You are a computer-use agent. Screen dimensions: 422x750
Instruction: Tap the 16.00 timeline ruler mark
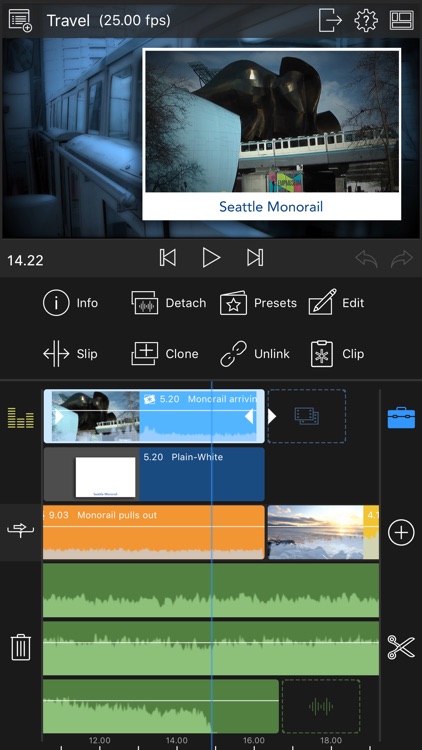click(254, 740)
